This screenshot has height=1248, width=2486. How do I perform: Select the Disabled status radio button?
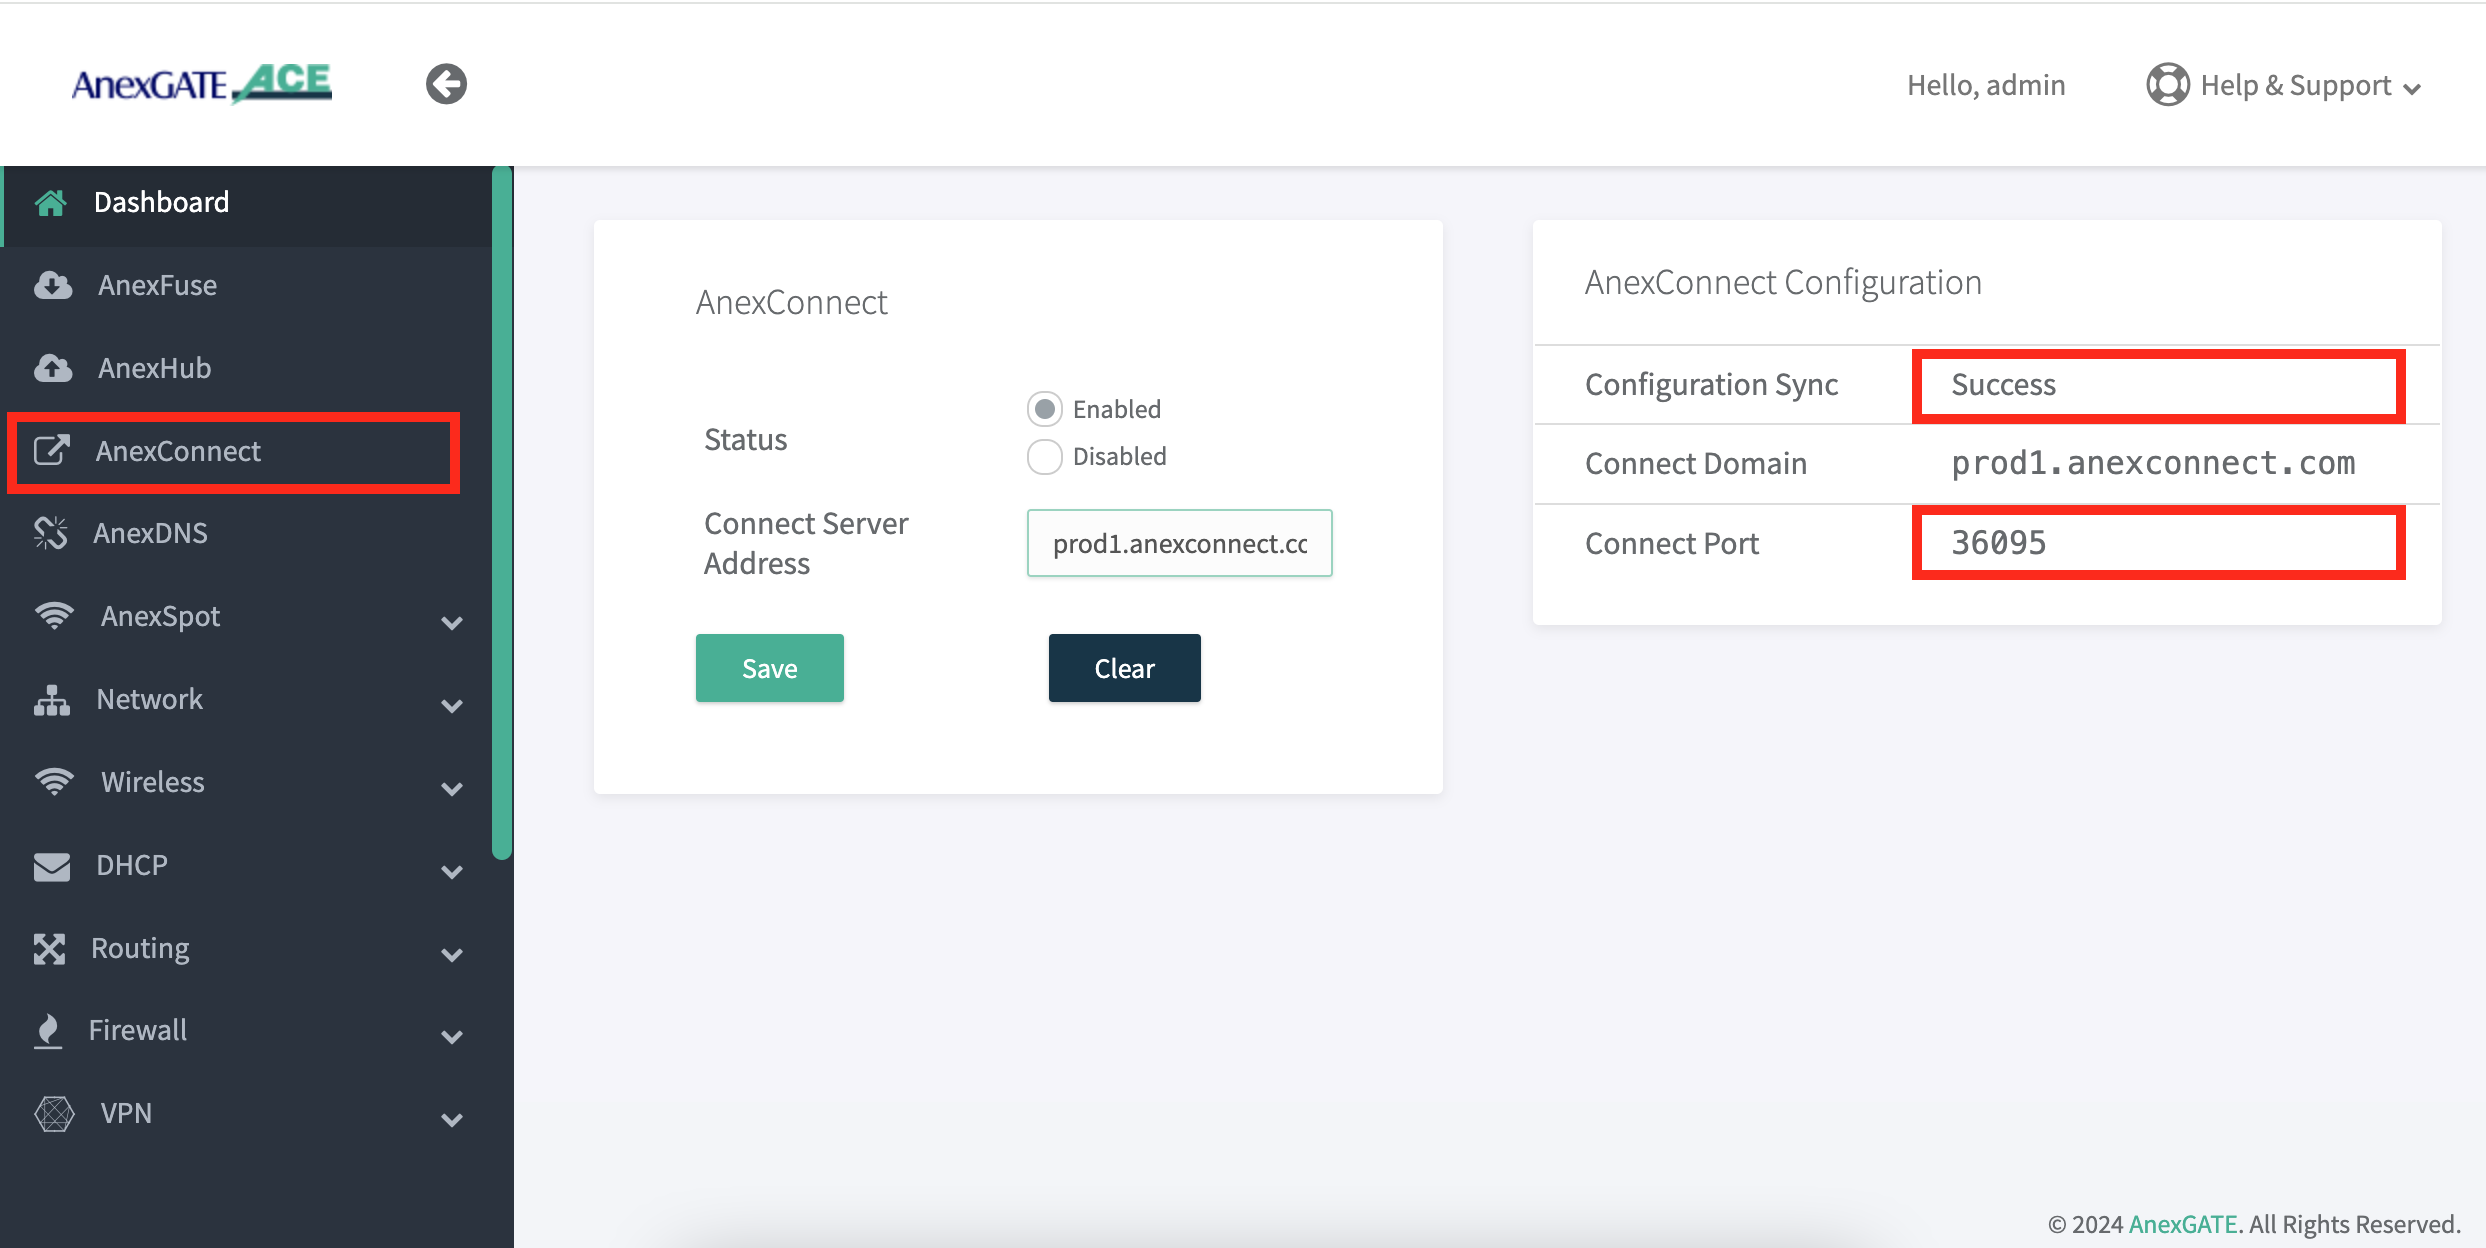coord(1044,457)
